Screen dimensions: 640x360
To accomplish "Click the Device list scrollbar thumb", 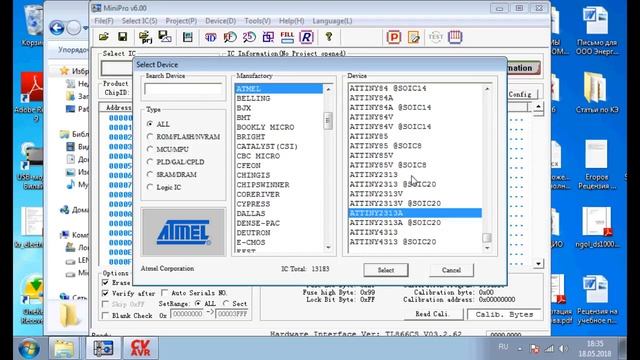I will tap(487, 237).
